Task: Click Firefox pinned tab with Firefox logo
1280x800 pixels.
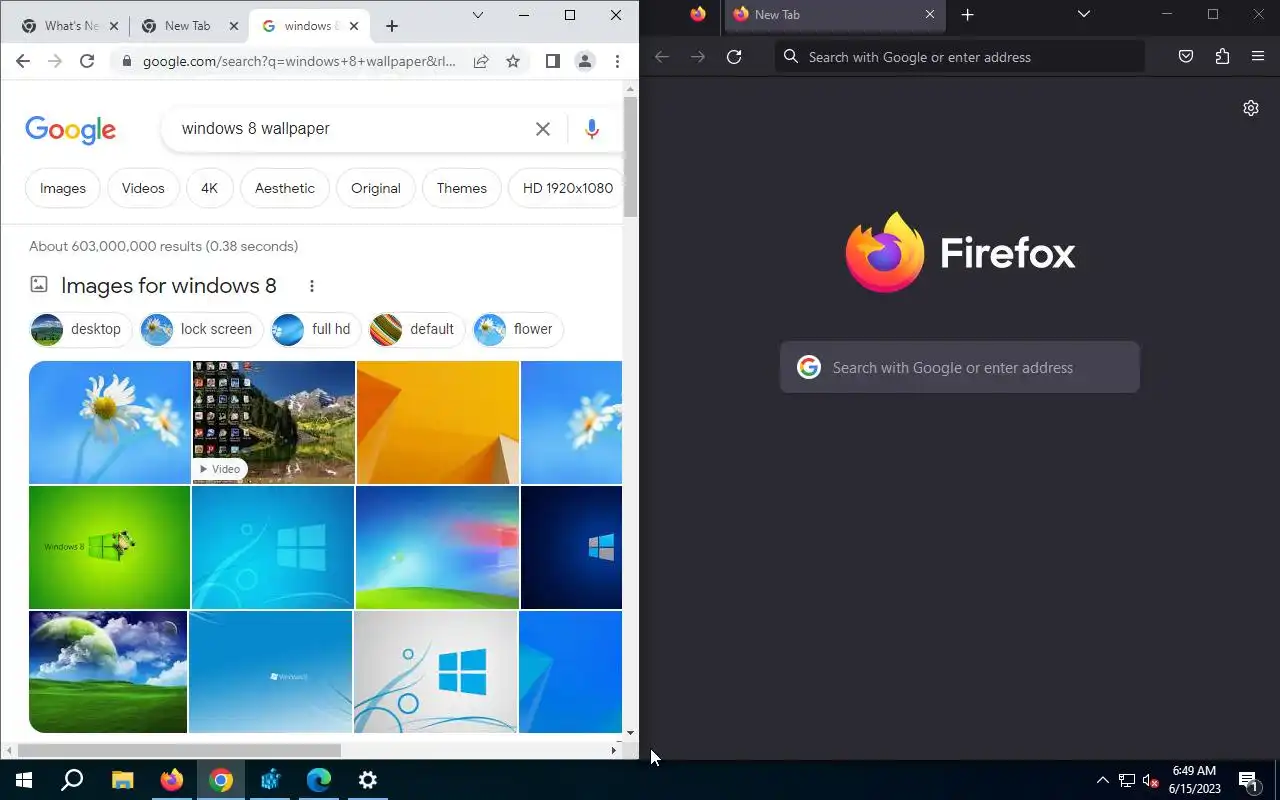Action: click(698, 14)
